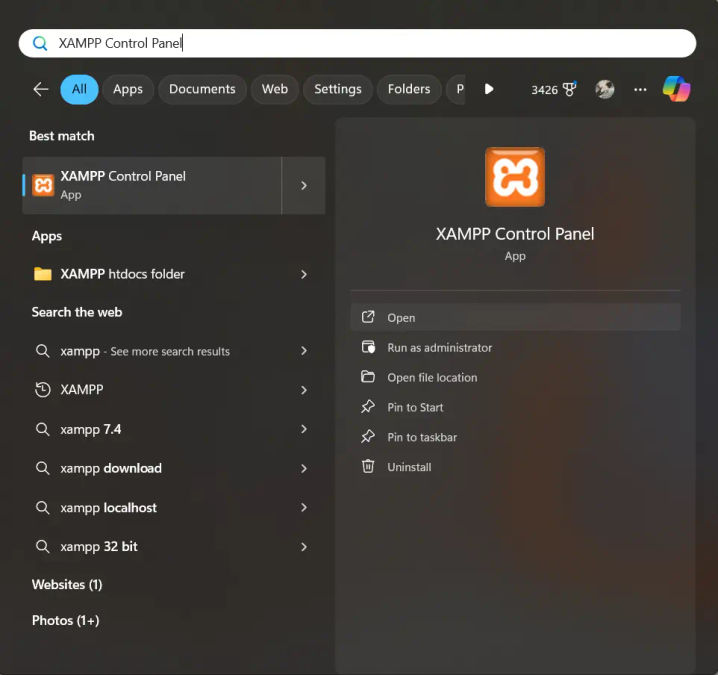Open the three-dot more options menu
This screenshot has width=718, height=675.
tap(640, 89)
